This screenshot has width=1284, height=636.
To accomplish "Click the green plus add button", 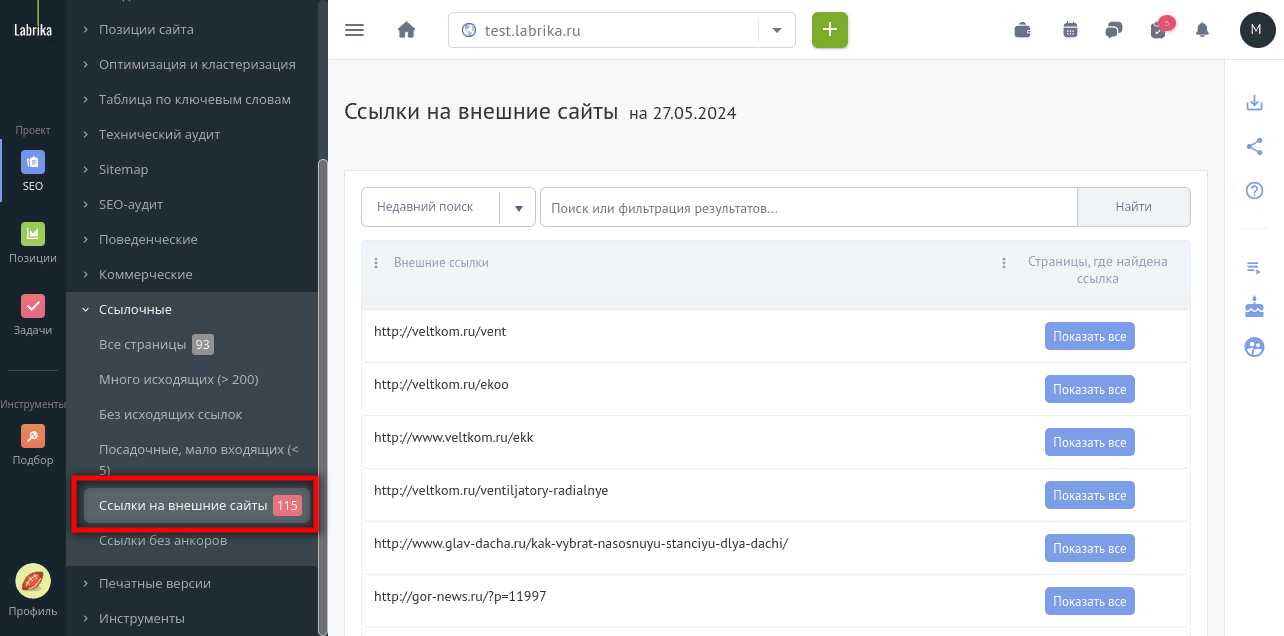I will pos(830,30).
